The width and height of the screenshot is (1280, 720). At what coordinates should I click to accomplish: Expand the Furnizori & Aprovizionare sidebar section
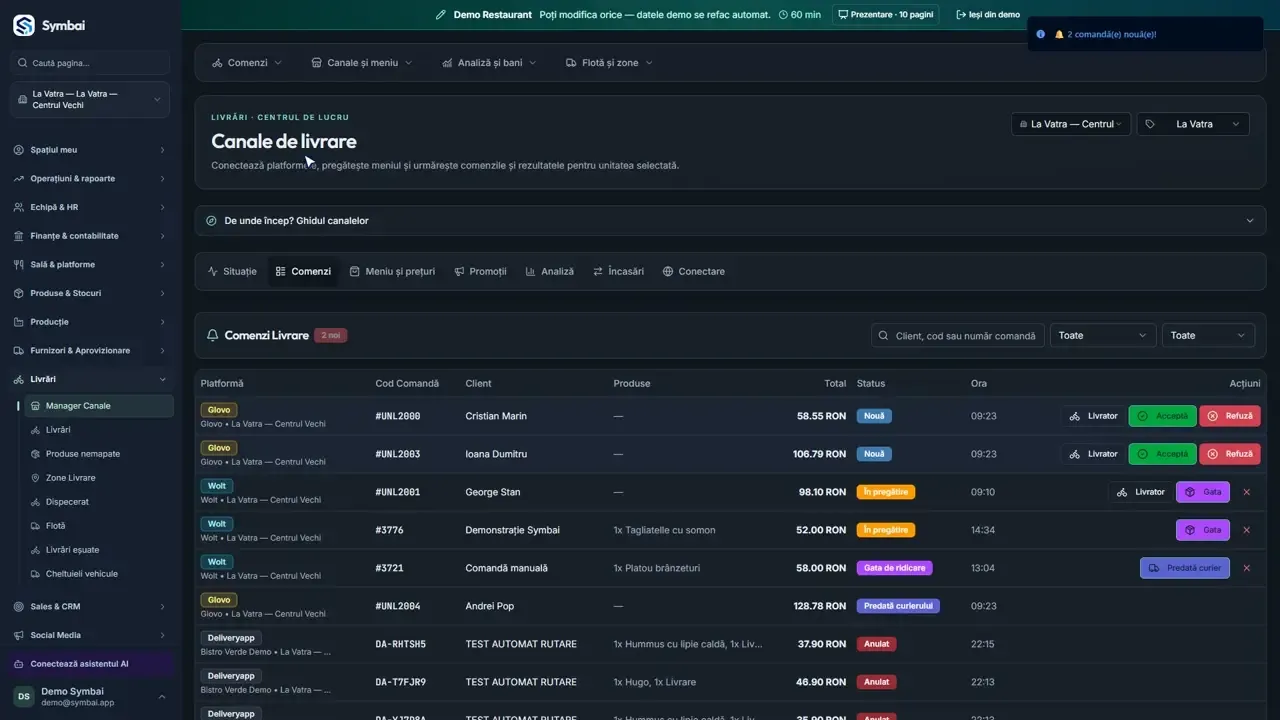pyautogui.click(x=90, y=351)
